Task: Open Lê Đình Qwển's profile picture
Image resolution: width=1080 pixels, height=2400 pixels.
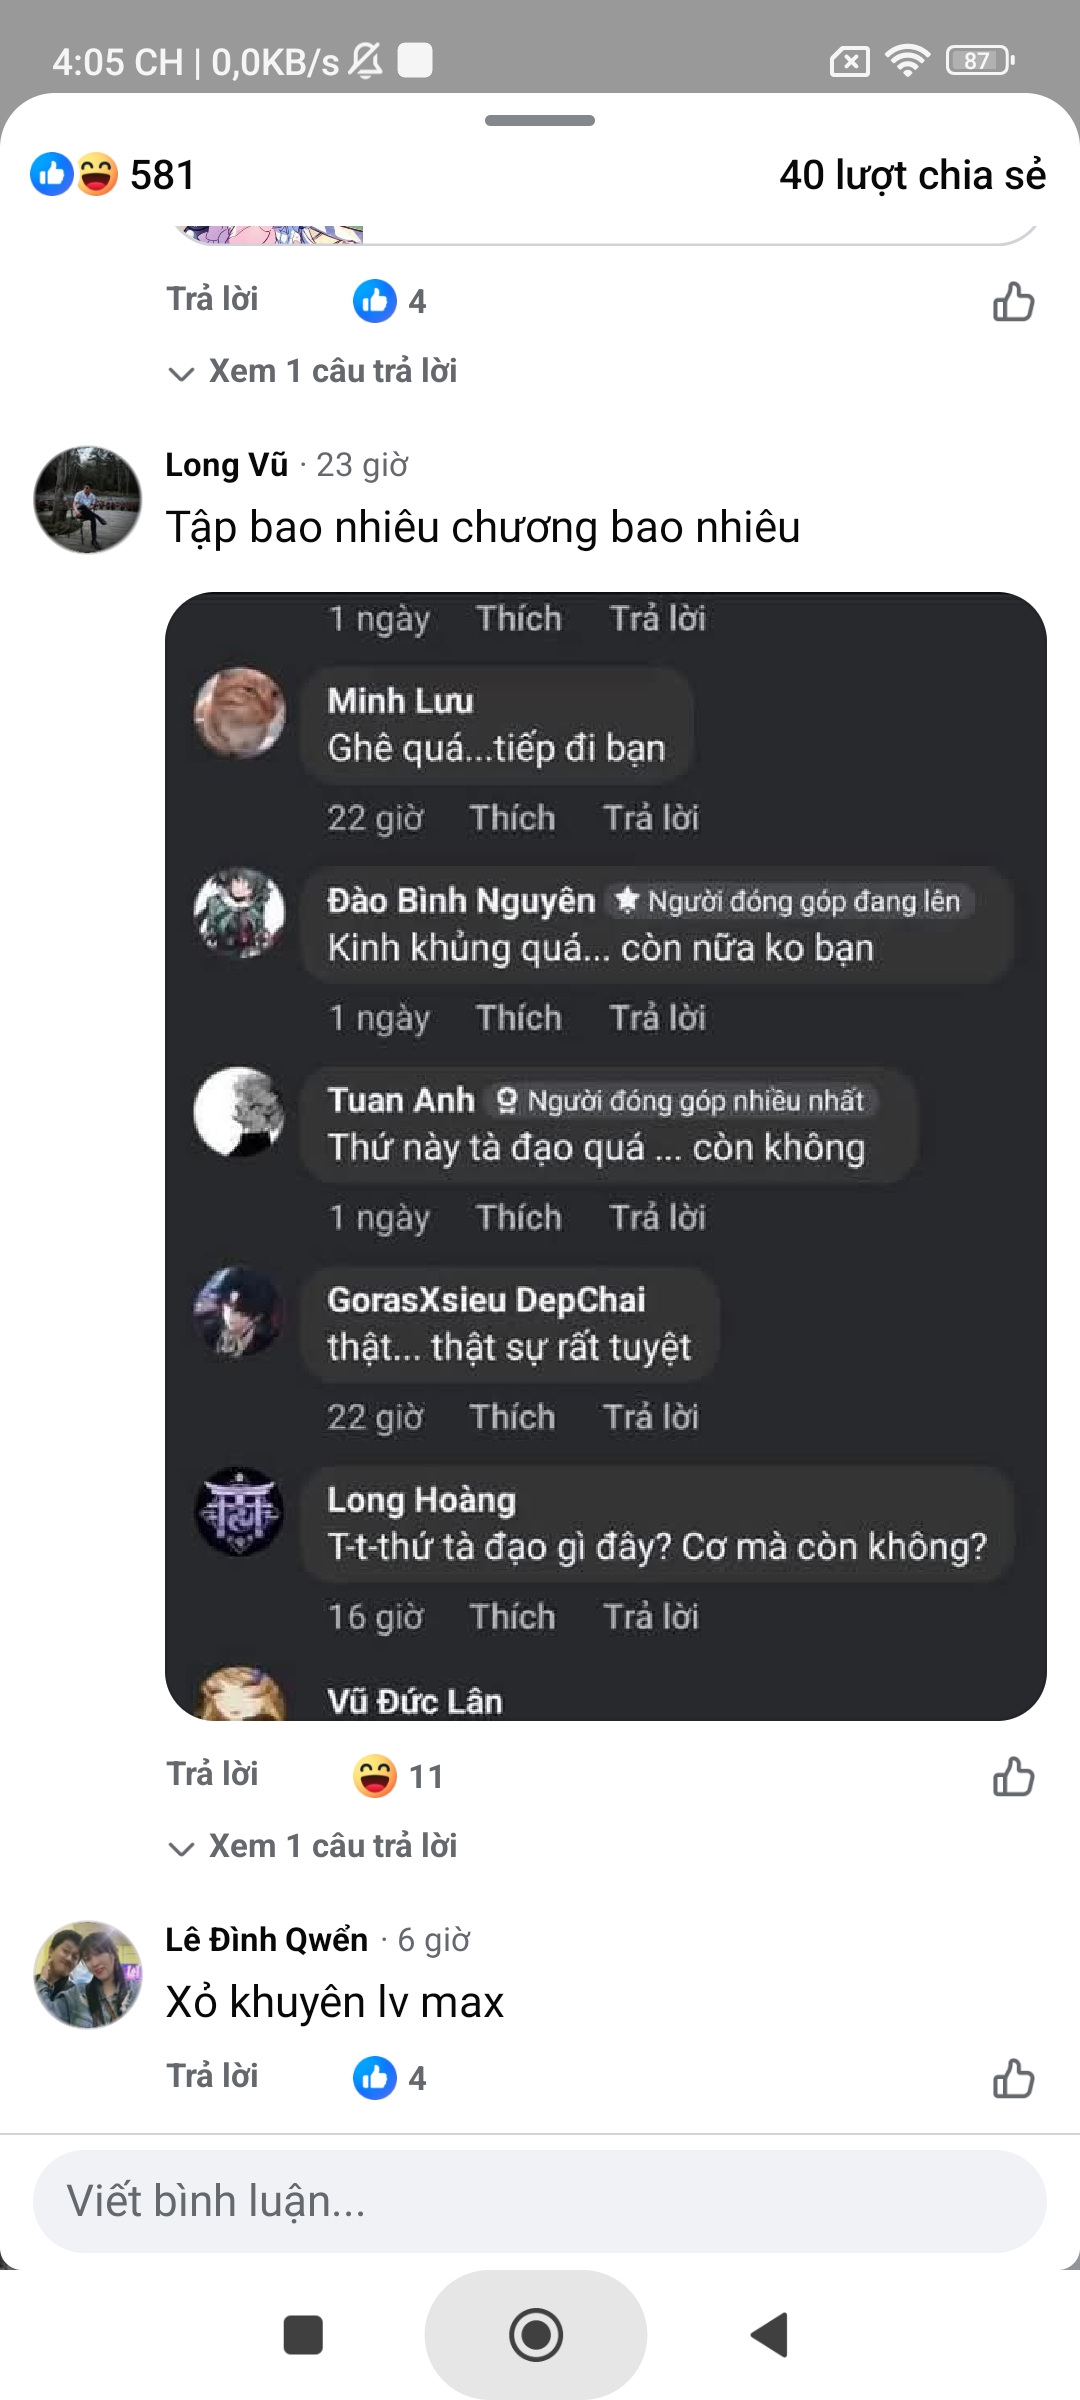Action: [88, 1974]
